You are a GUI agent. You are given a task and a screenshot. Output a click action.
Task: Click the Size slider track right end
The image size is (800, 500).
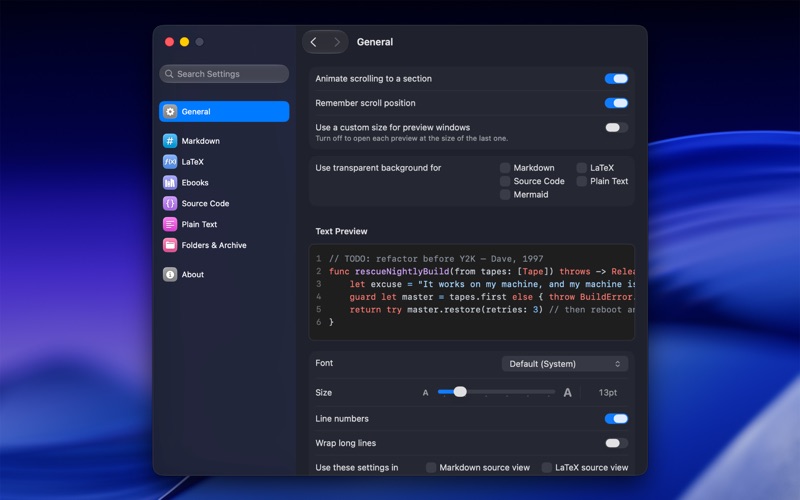coord(553,392)
